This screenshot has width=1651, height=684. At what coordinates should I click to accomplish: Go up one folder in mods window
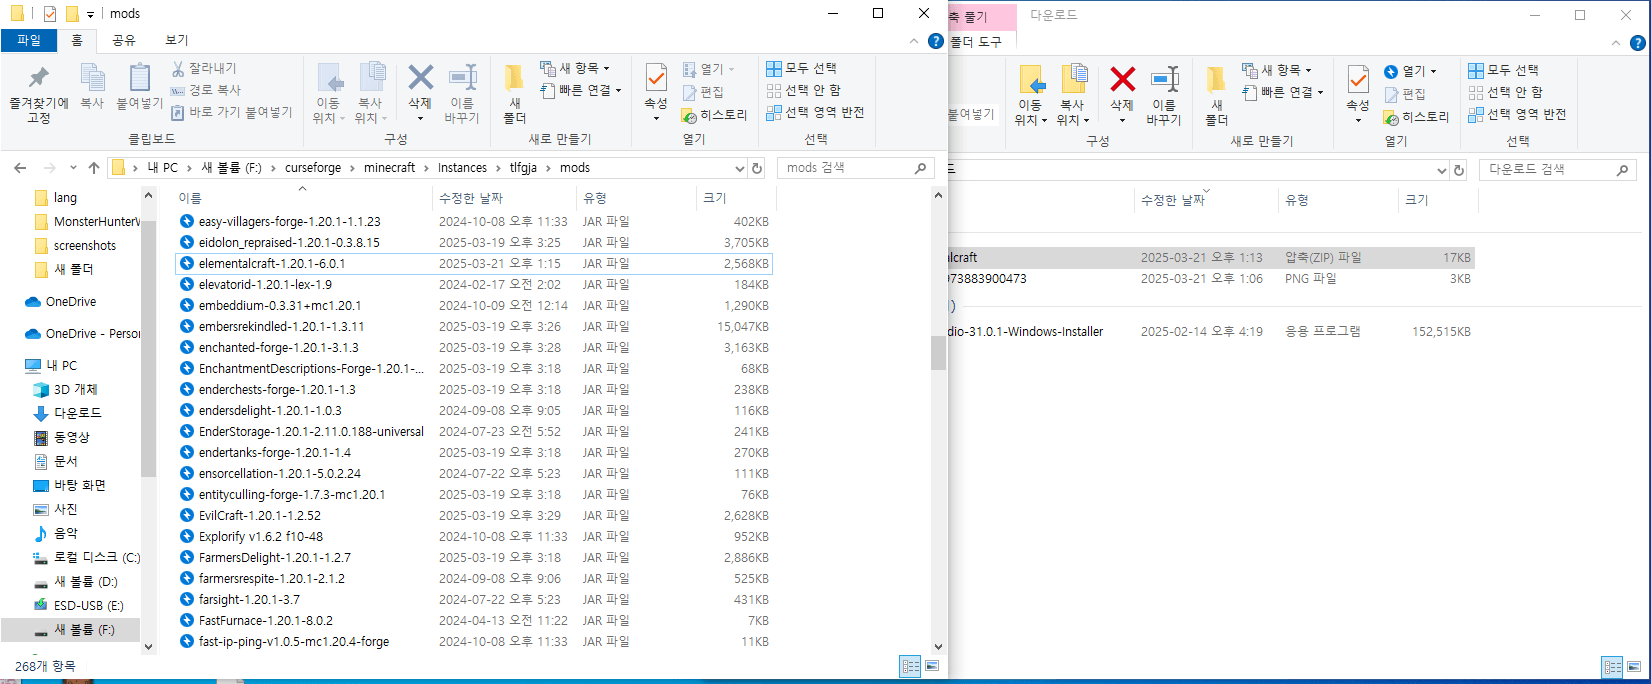pos(94,168)
